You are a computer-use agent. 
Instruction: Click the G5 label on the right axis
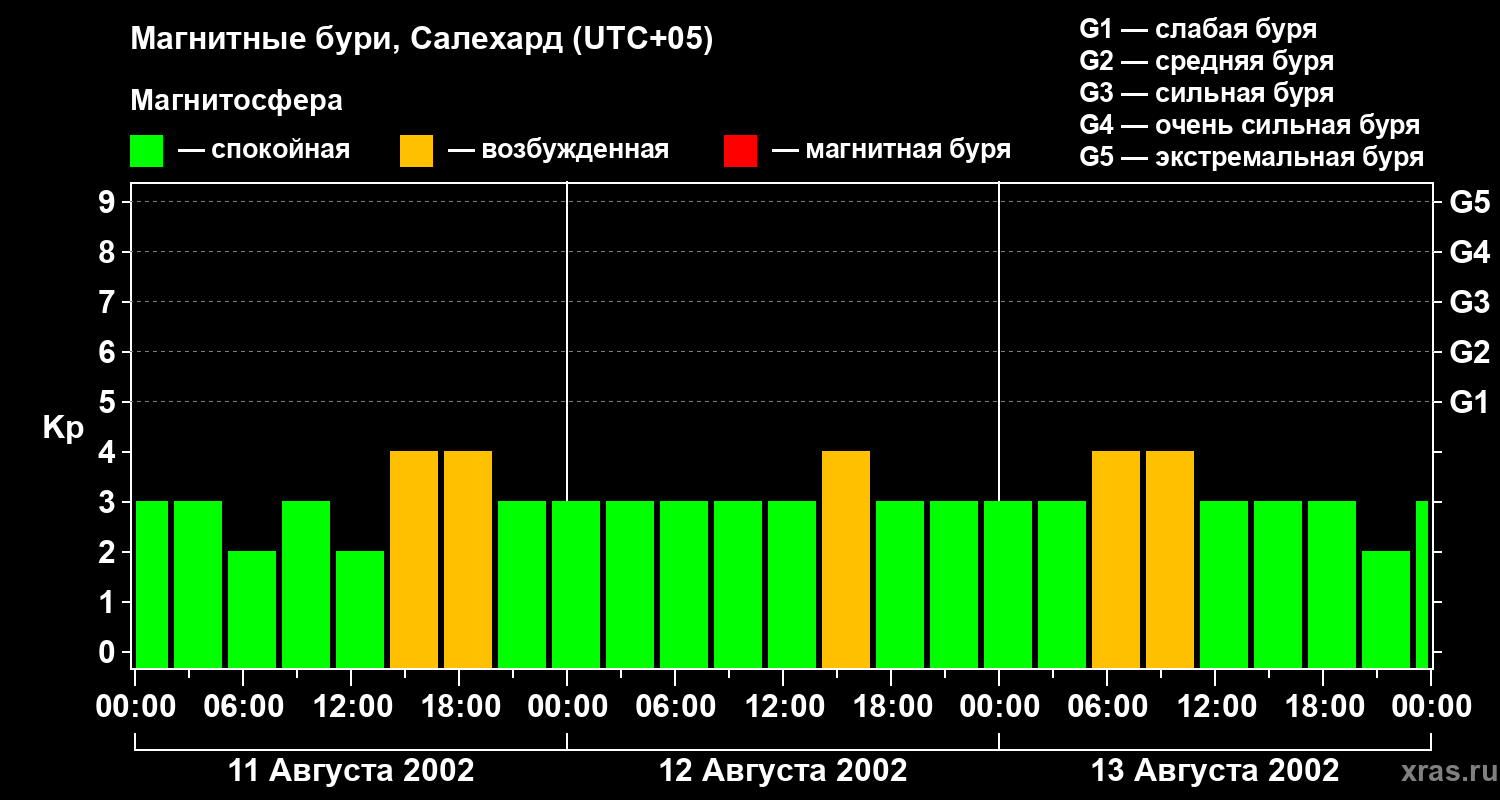click(x=1470, y=203)
